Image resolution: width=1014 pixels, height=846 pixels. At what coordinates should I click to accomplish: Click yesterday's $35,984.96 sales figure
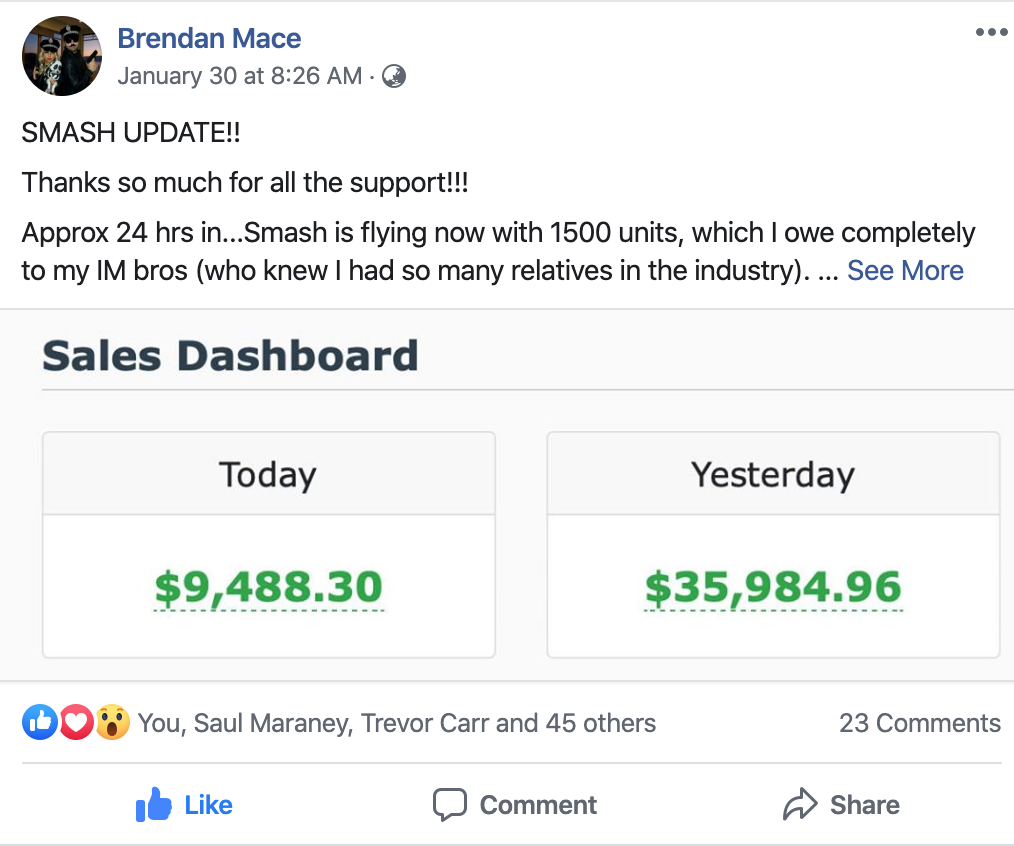(773, 588)
